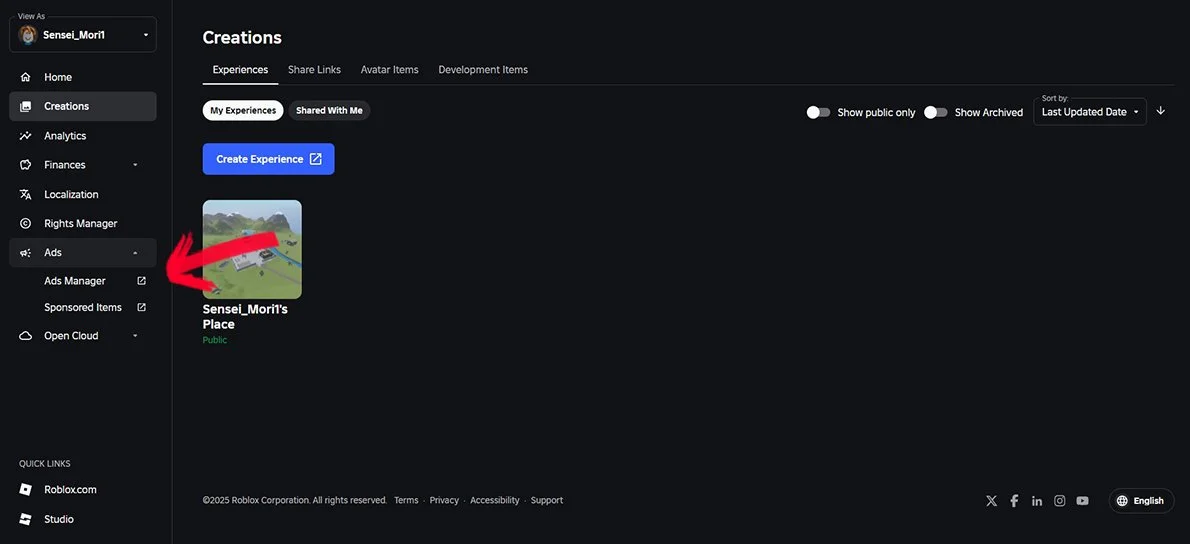Click the Localization translate icon
The height and width of the screenshot is (544, 1190).
[26, 194]
